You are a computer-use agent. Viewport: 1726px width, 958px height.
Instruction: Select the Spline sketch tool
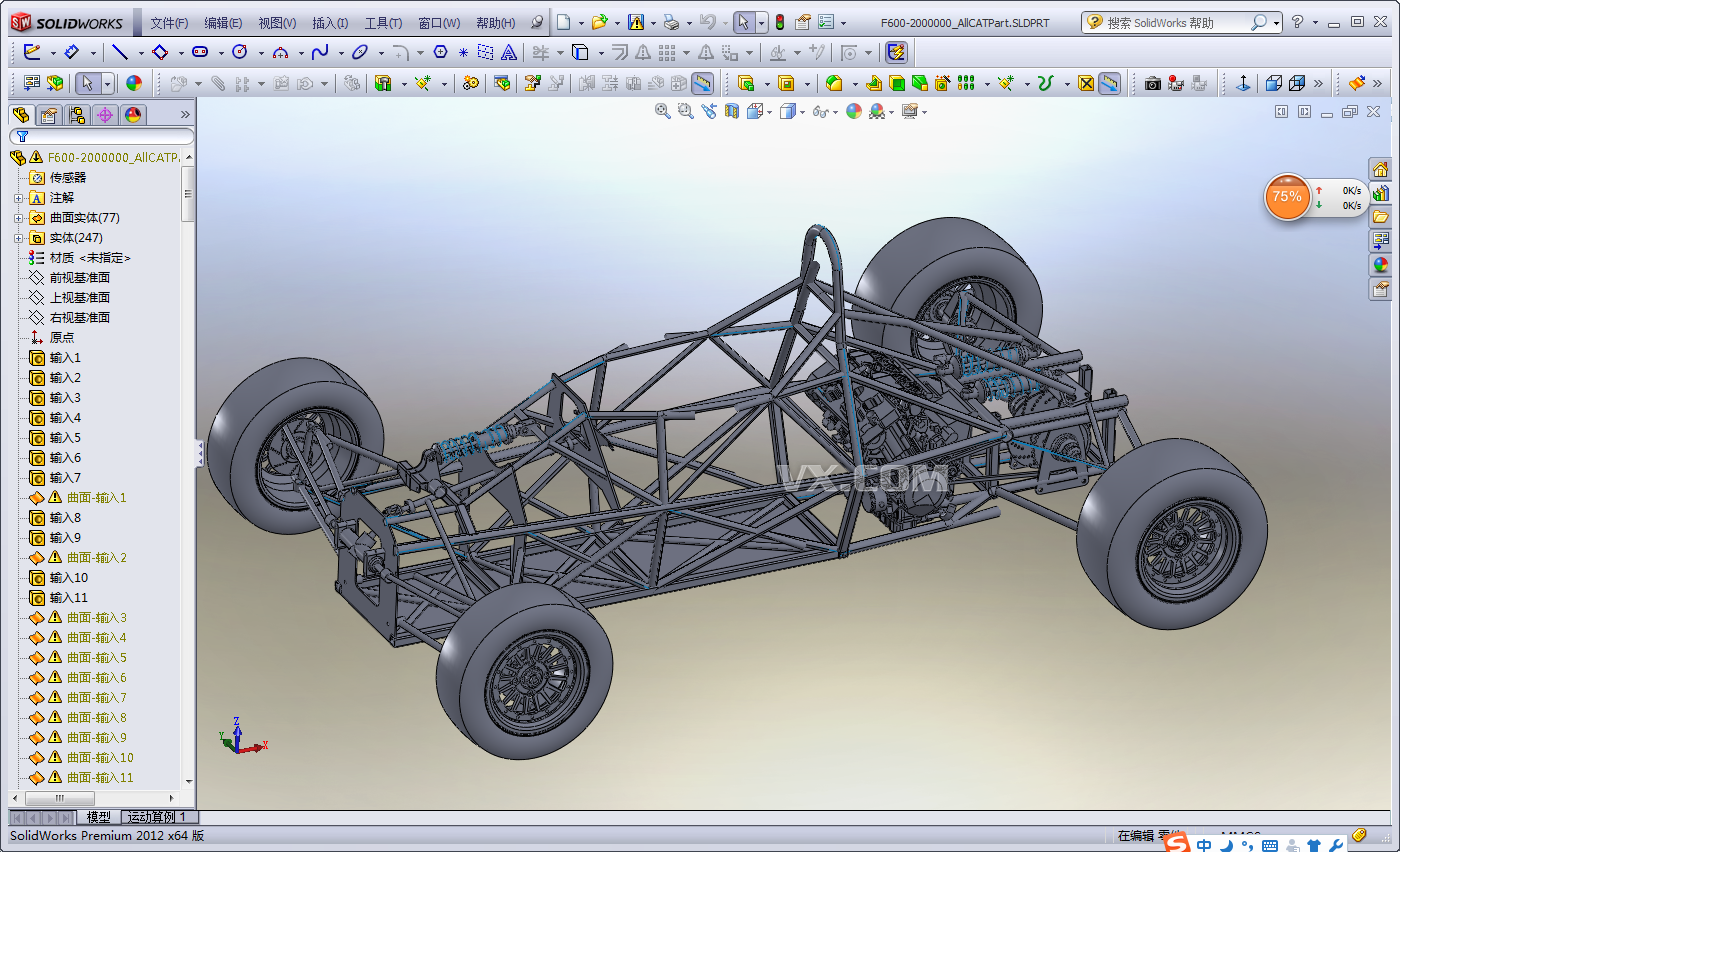322,52
